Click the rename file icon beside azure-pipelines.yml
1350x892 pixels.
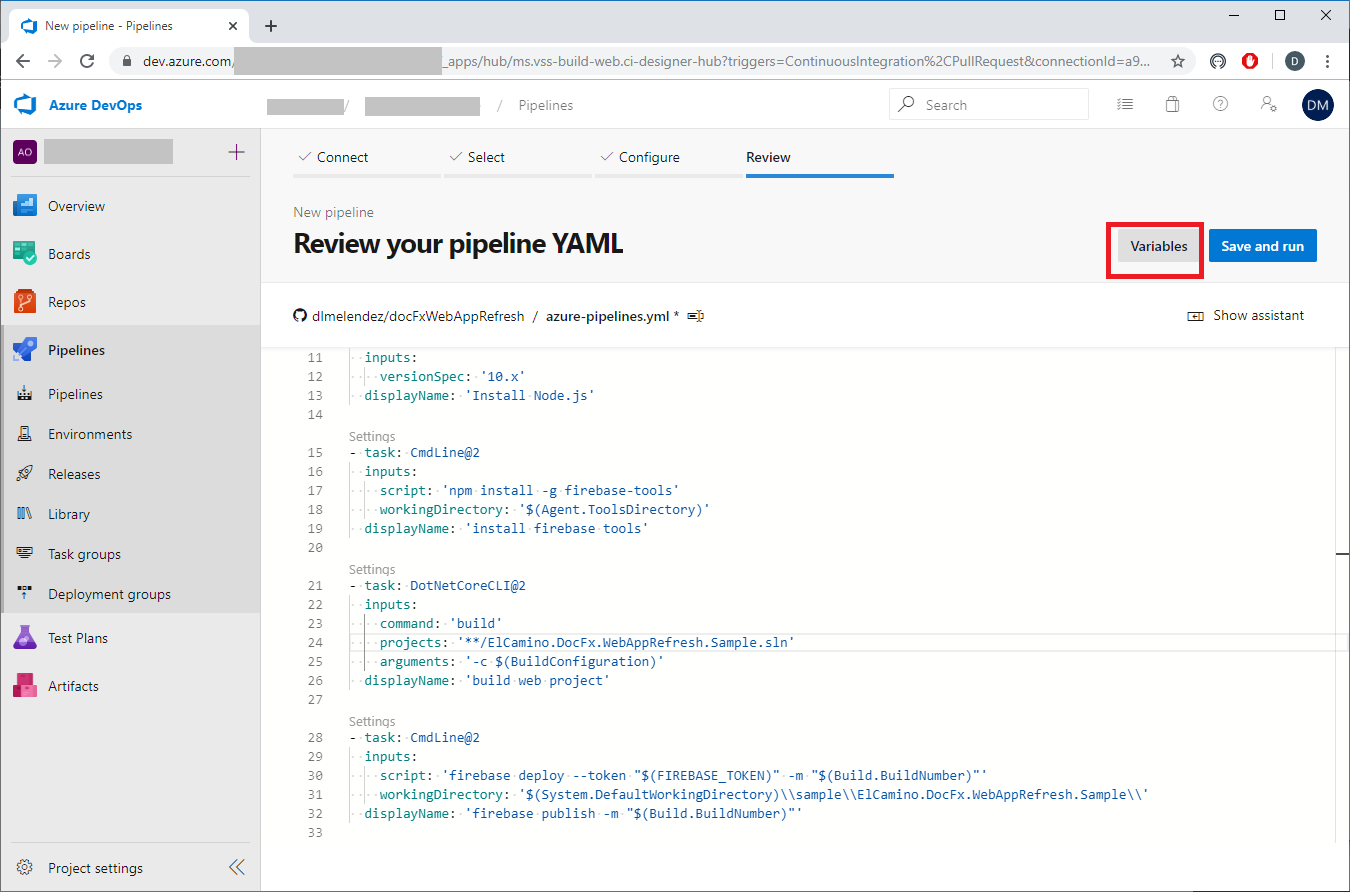[x=696, y=316]
